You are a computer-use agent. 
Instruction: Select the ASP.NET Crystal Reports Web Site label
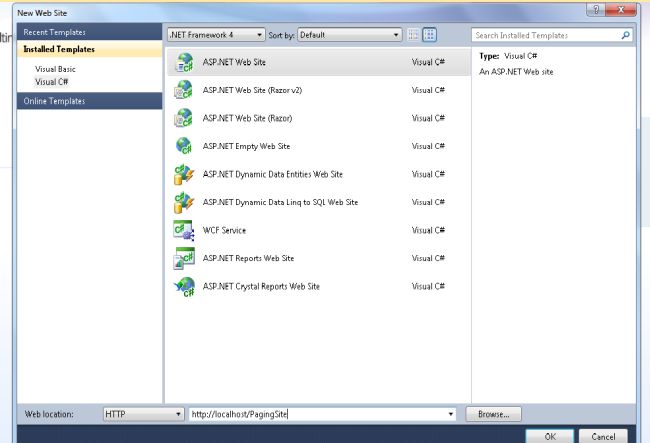click(x=261, y=286)
